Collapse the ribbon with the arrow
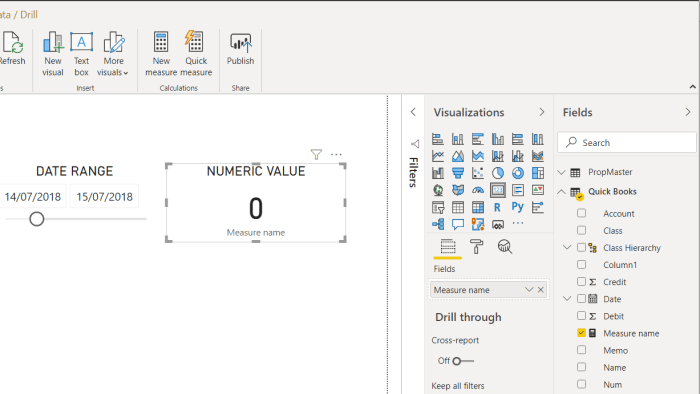The width and height of the screenshot is (700, 394). pyautogui.click(x=692, y=87)
